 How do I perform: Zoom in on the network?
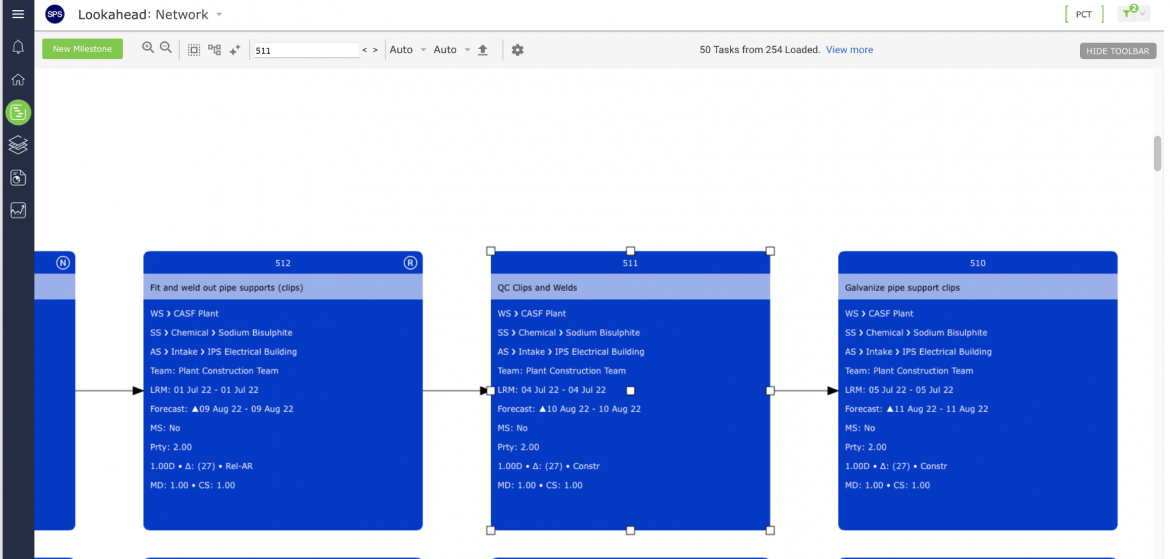pos(148,48)
